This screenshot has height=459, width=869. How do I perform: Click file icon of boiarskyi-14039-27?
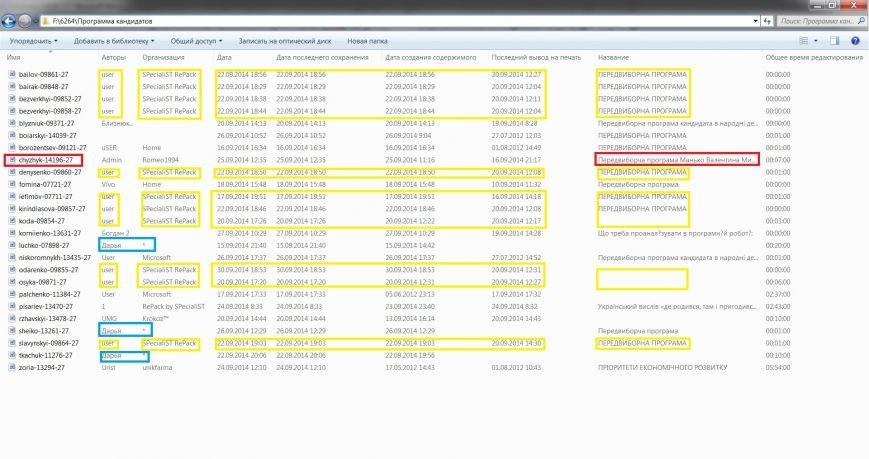click(x=12, y=135)
